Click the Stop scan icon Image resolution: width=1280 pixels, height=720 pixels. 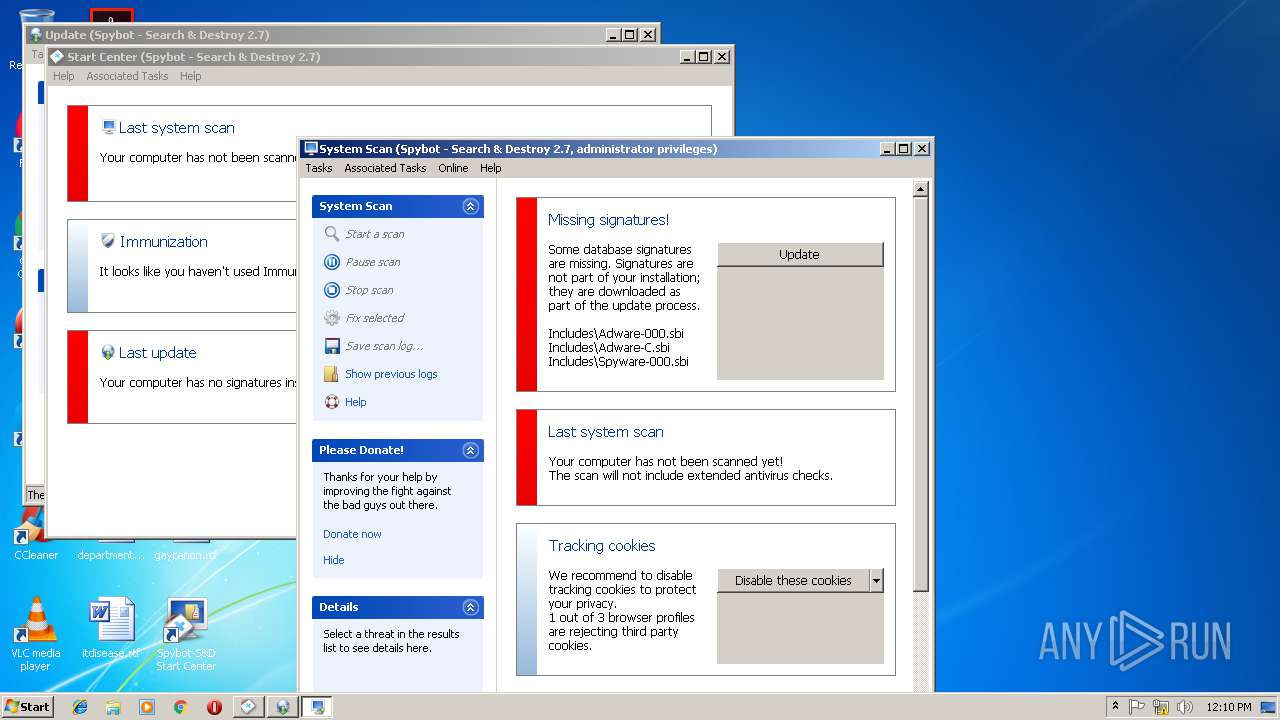click(x=332, y=290)
